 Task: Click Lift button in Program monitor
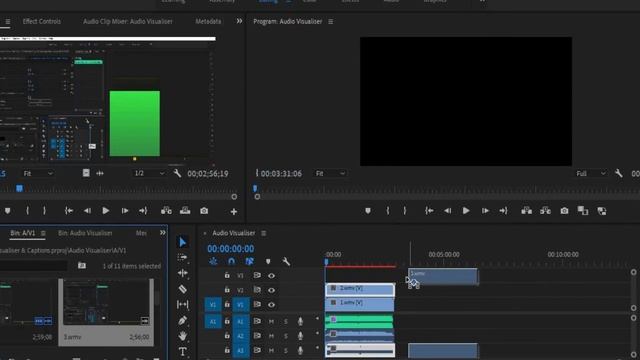[x=526, y=211]
